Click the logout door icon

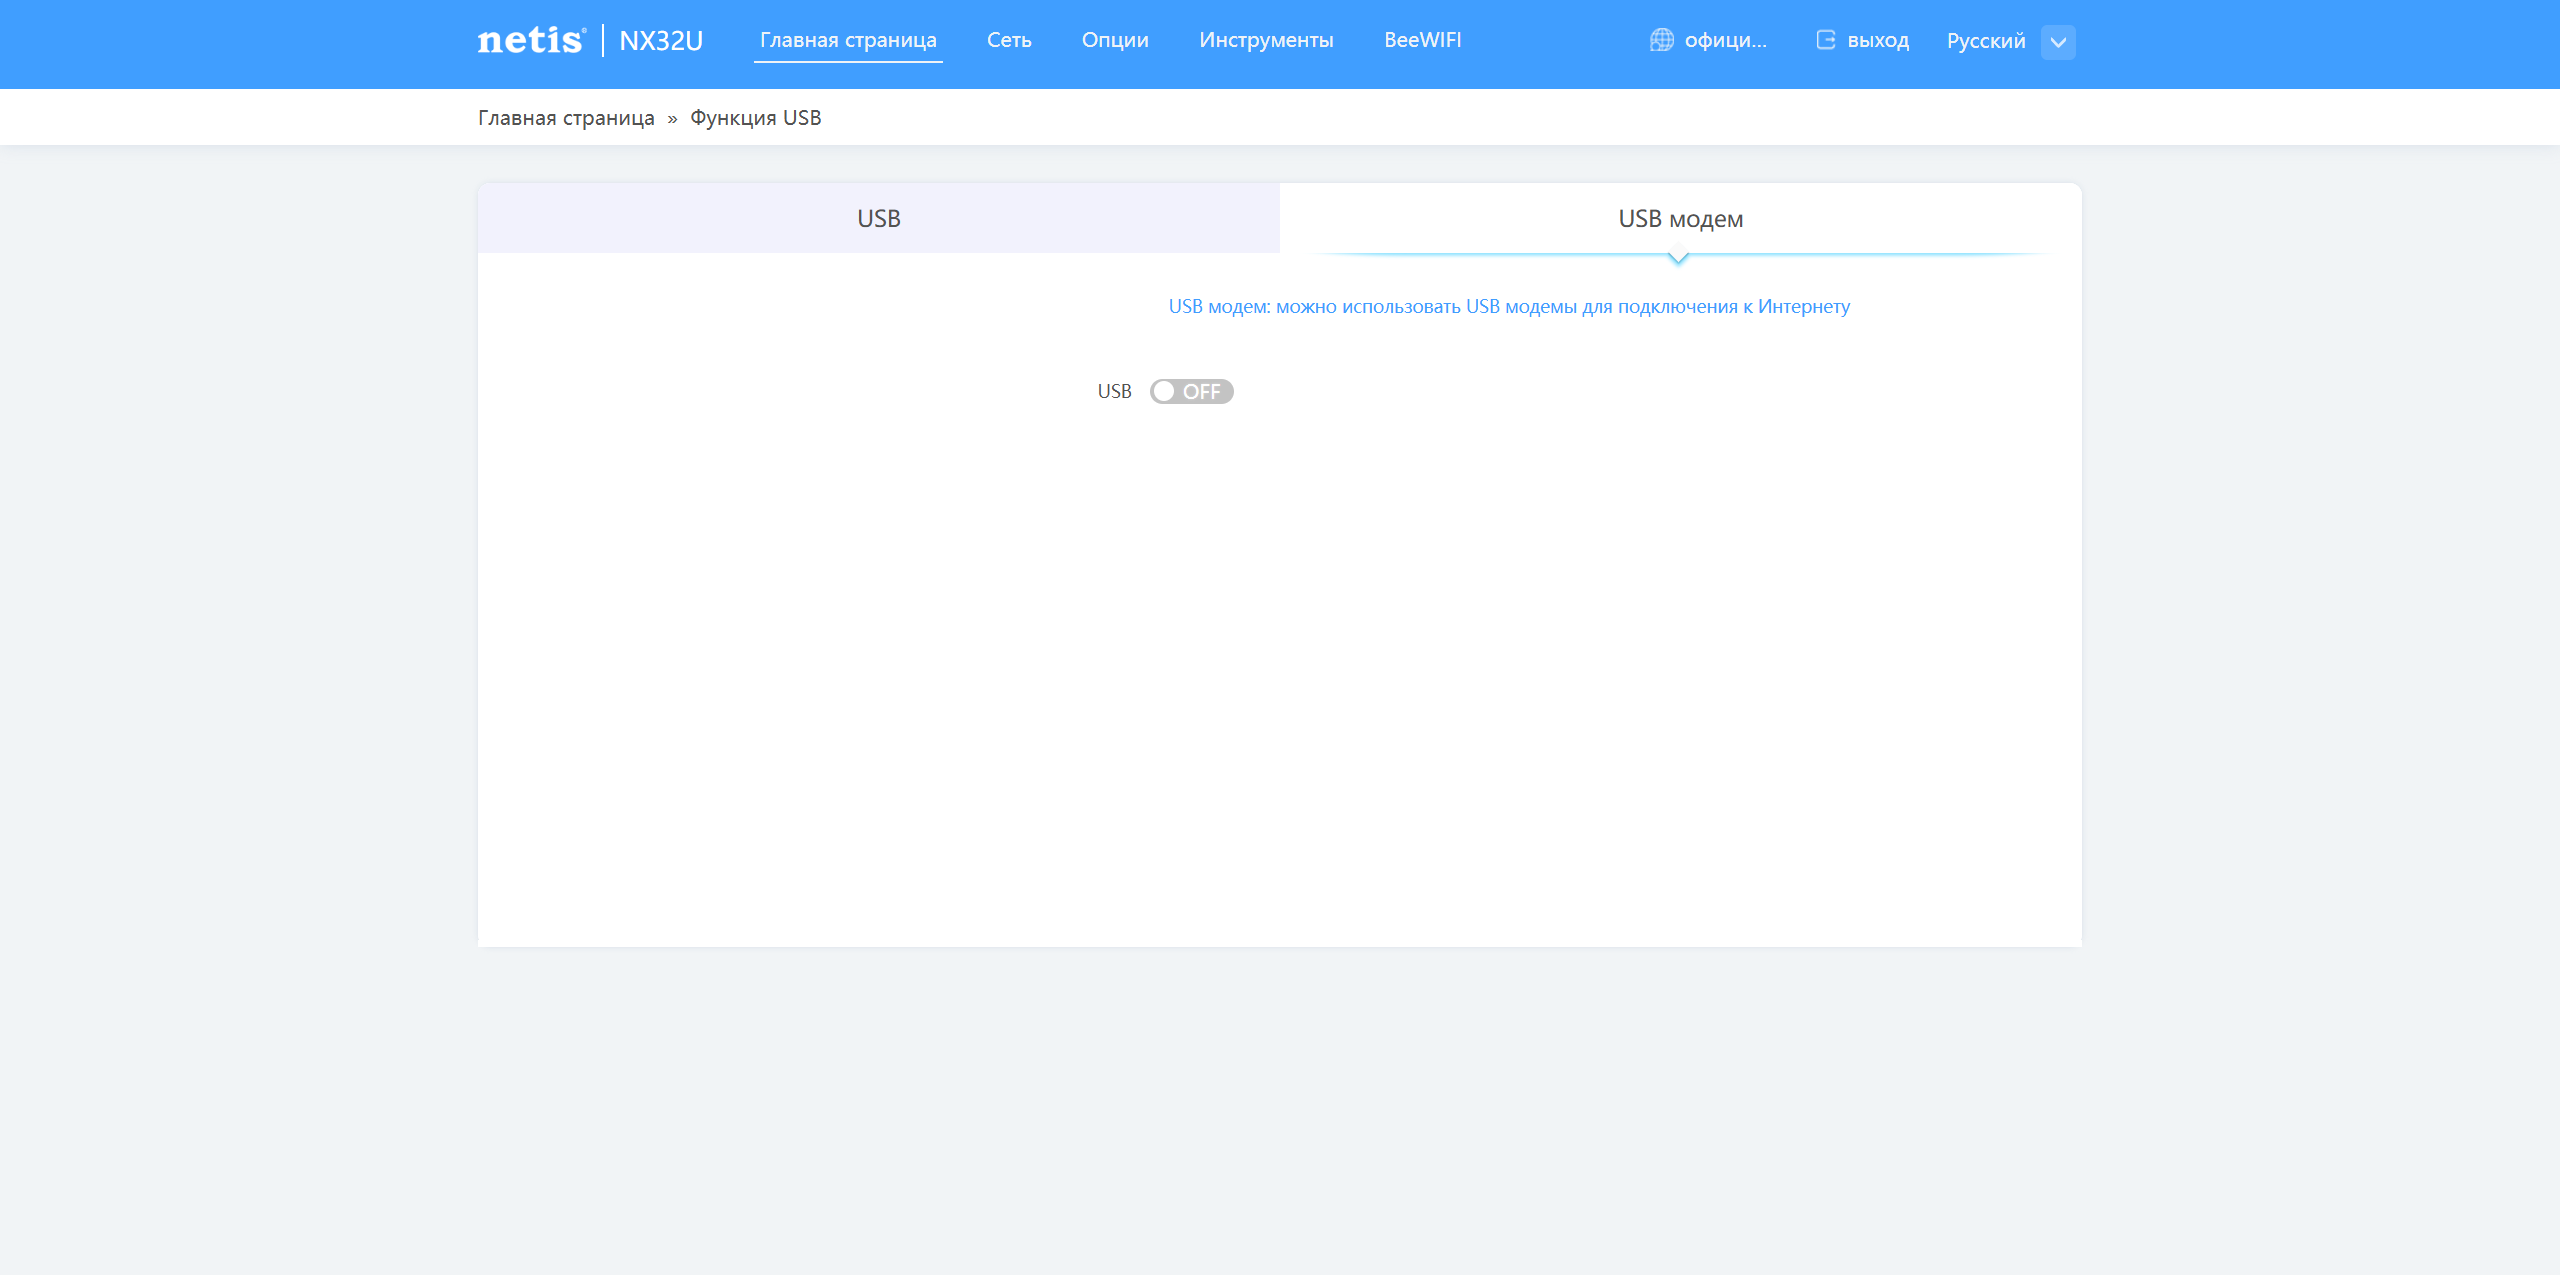point(1825,40)
